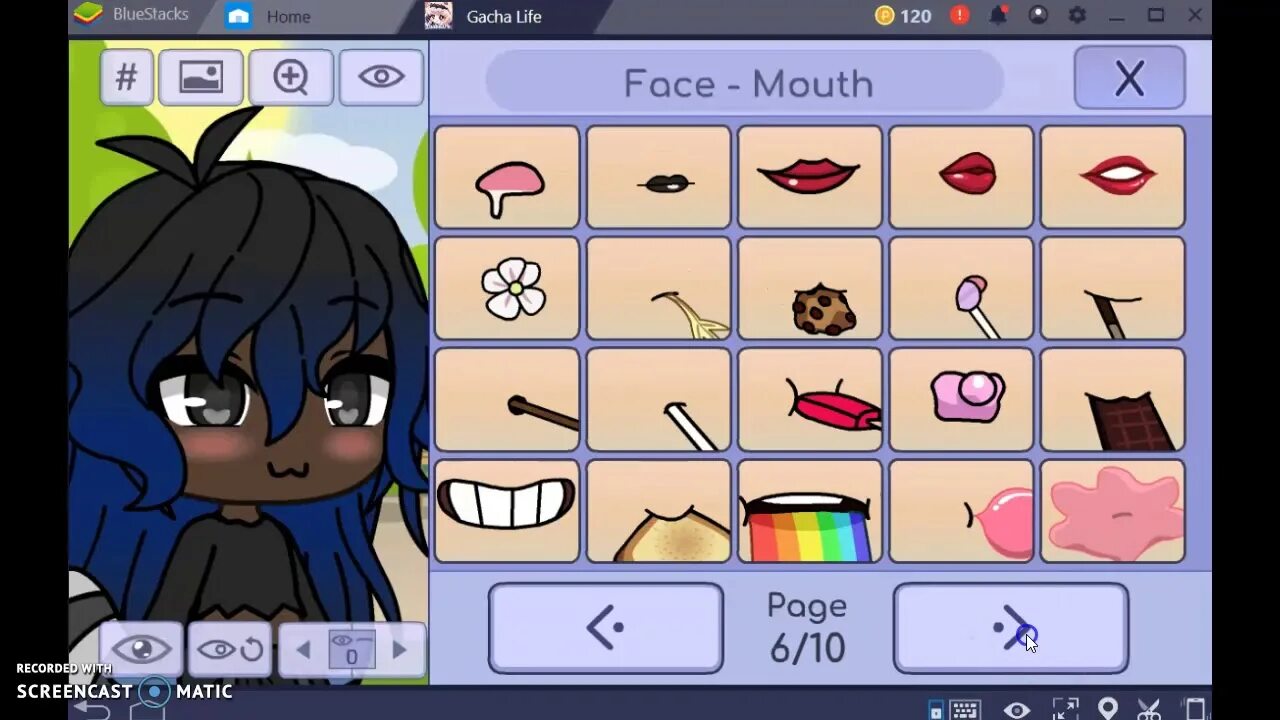This screenshot has height=720, width=1280.
Task: Choose the chocolate chip cookie mouth
Action: [810, 288]
